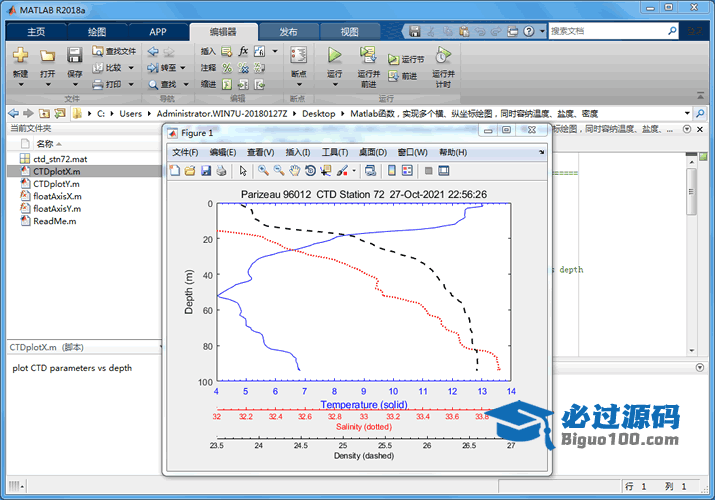Expand the 打印 dropdown arrow
Image resolution: width=715 pixels, height=500 pixels.
tap(131, 85)
